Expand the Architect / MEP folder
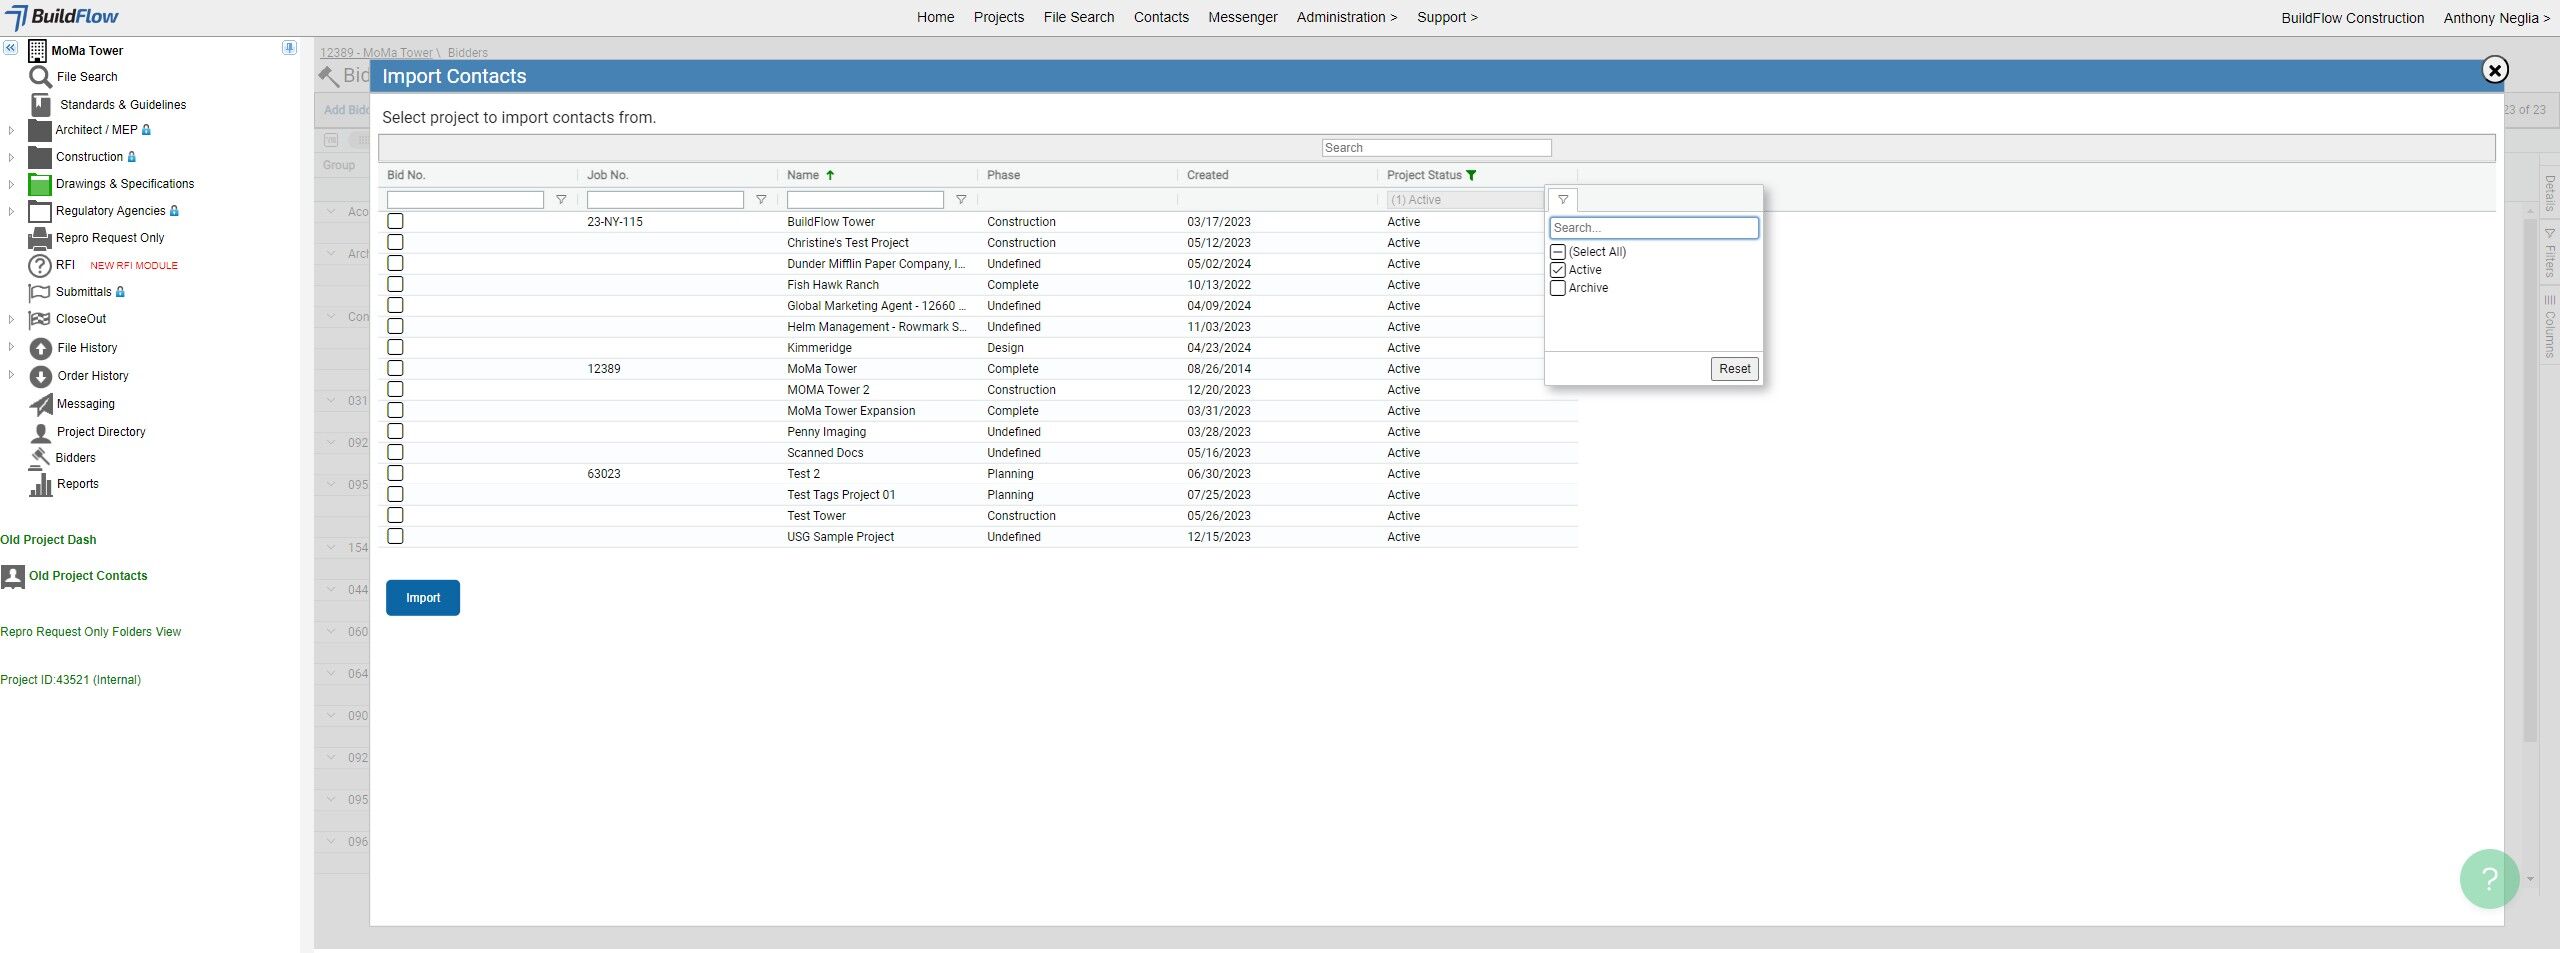The height and width of the screenshot is (953, 2560). pyautogui.click(x=11, y=130)
